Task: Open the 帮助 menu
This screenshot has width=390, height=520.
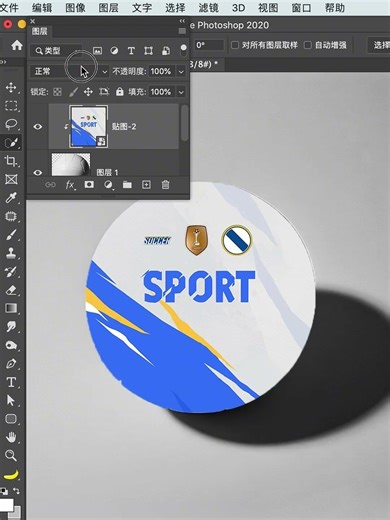Action: [335, 7]
